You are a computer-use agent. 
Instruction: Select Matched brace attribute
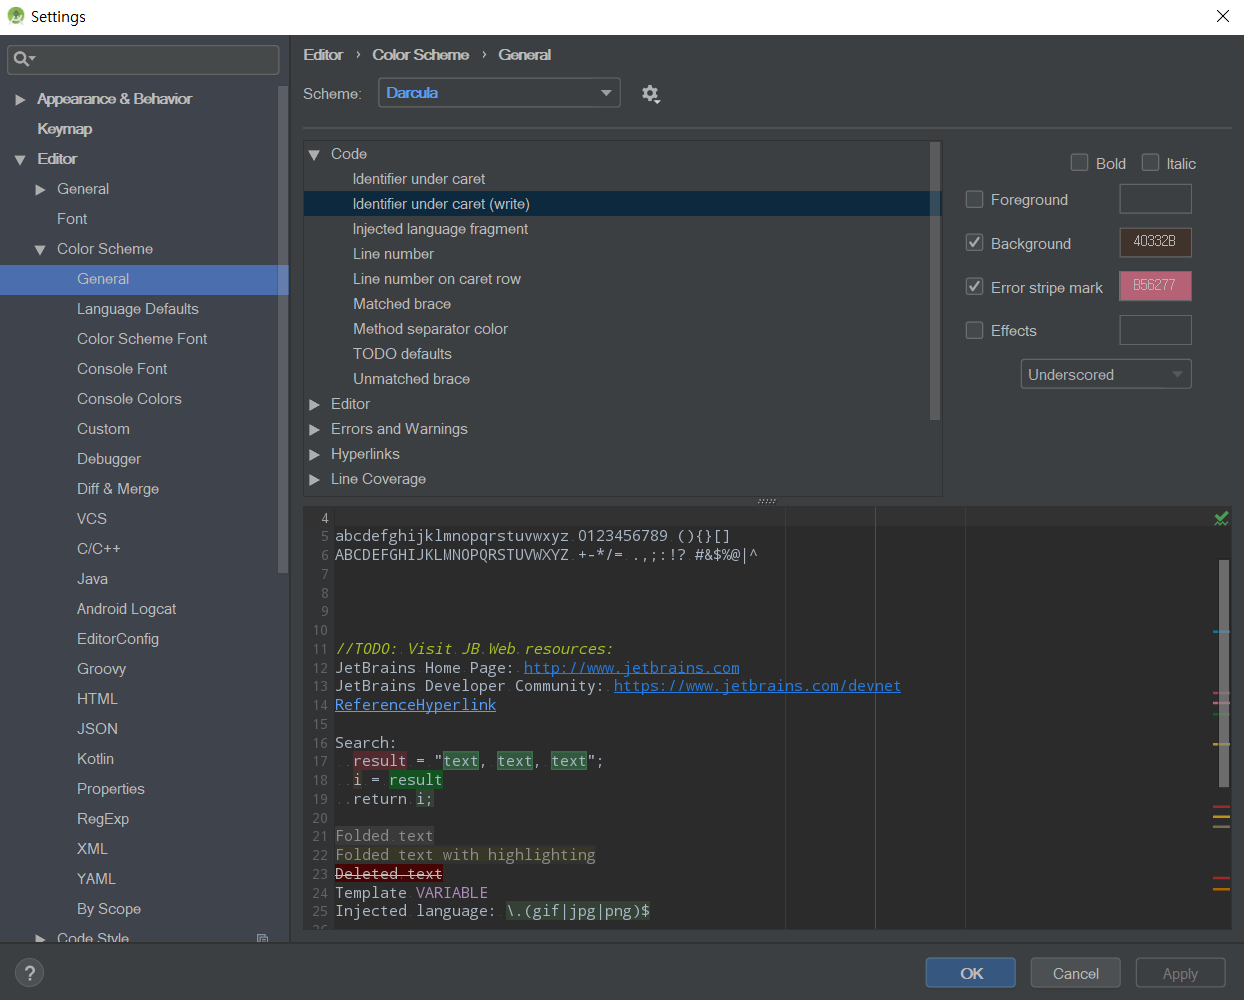[402, 304]
